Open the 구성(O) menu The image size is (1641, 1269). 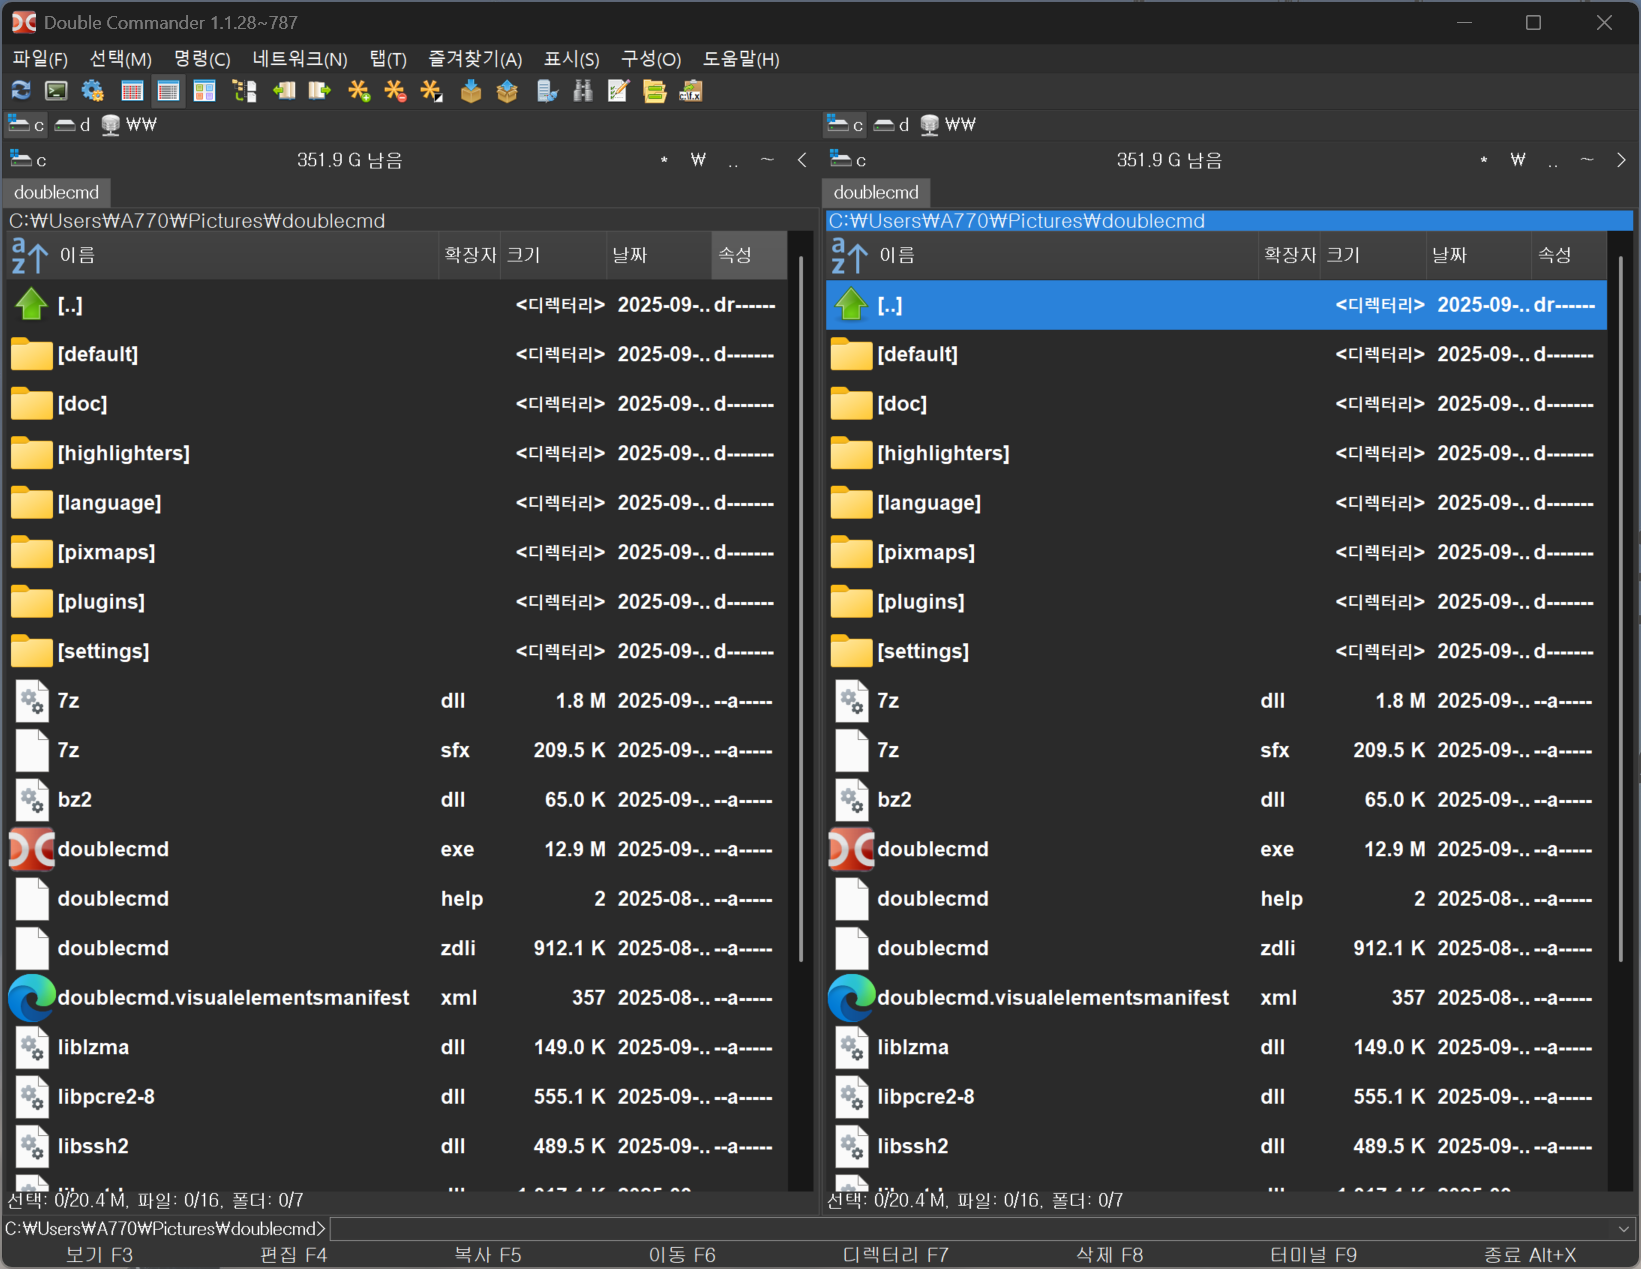[x=651, y=59]
